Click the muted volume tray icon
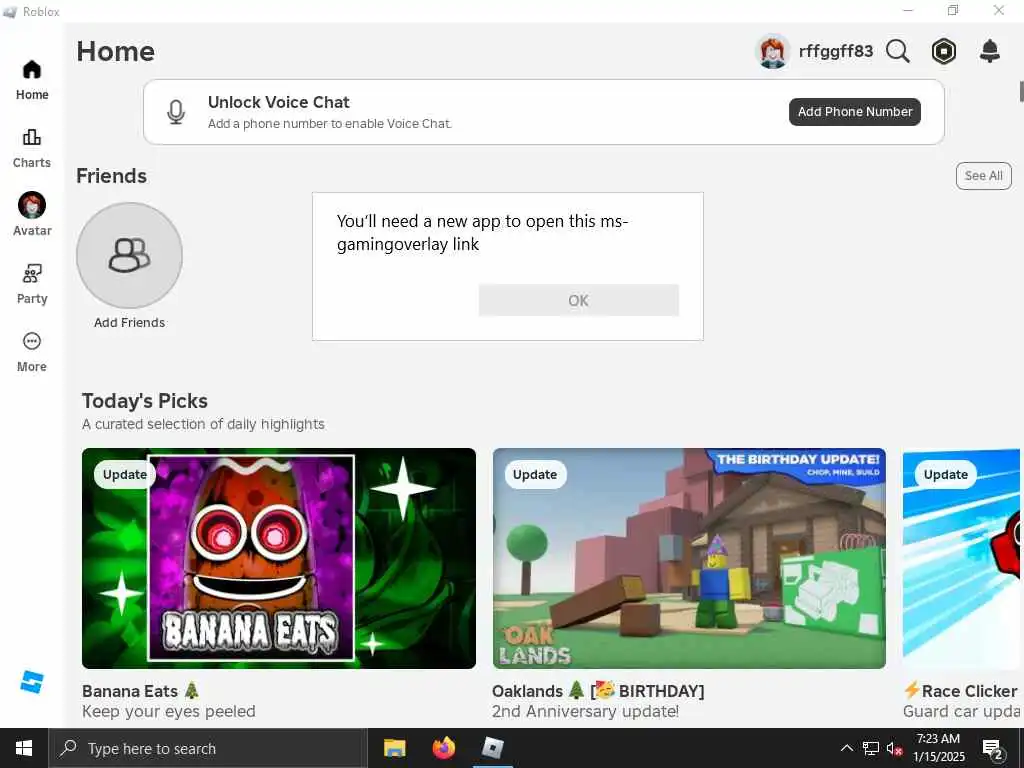The height and width of the screenshot is (768, 1024). (x=894, y=748)
